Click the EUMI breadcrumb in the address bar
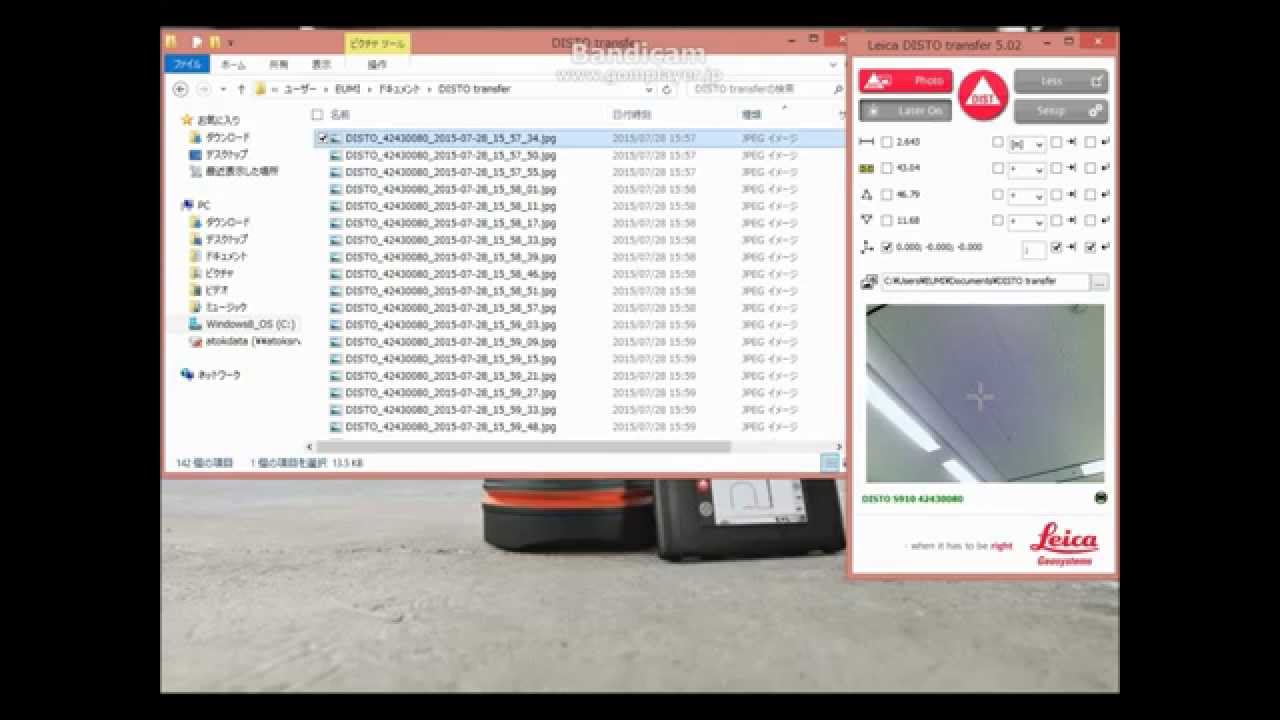 click(347, 89)
